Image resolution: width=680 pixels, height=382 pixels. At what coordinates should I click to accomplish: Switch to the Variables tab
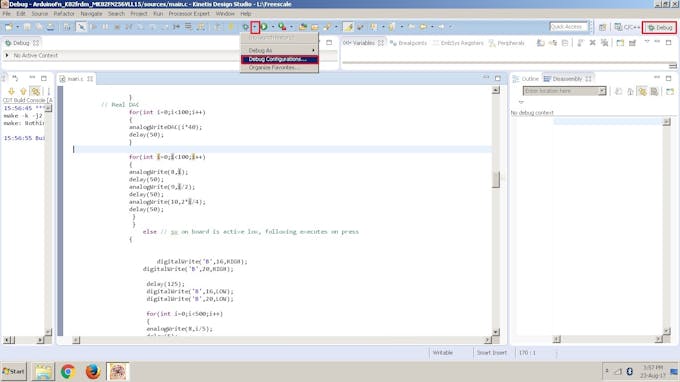[363, 43]
